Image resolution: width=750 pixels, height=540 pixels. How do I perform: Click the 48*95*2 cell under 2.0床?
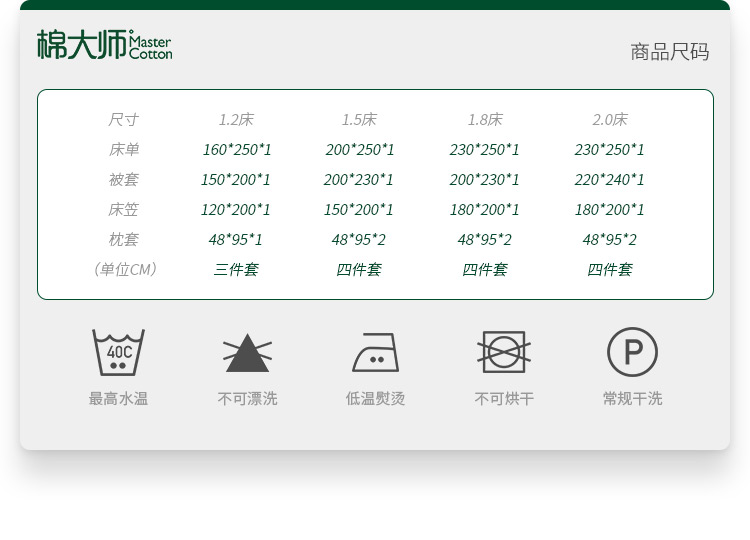point(609,239)
